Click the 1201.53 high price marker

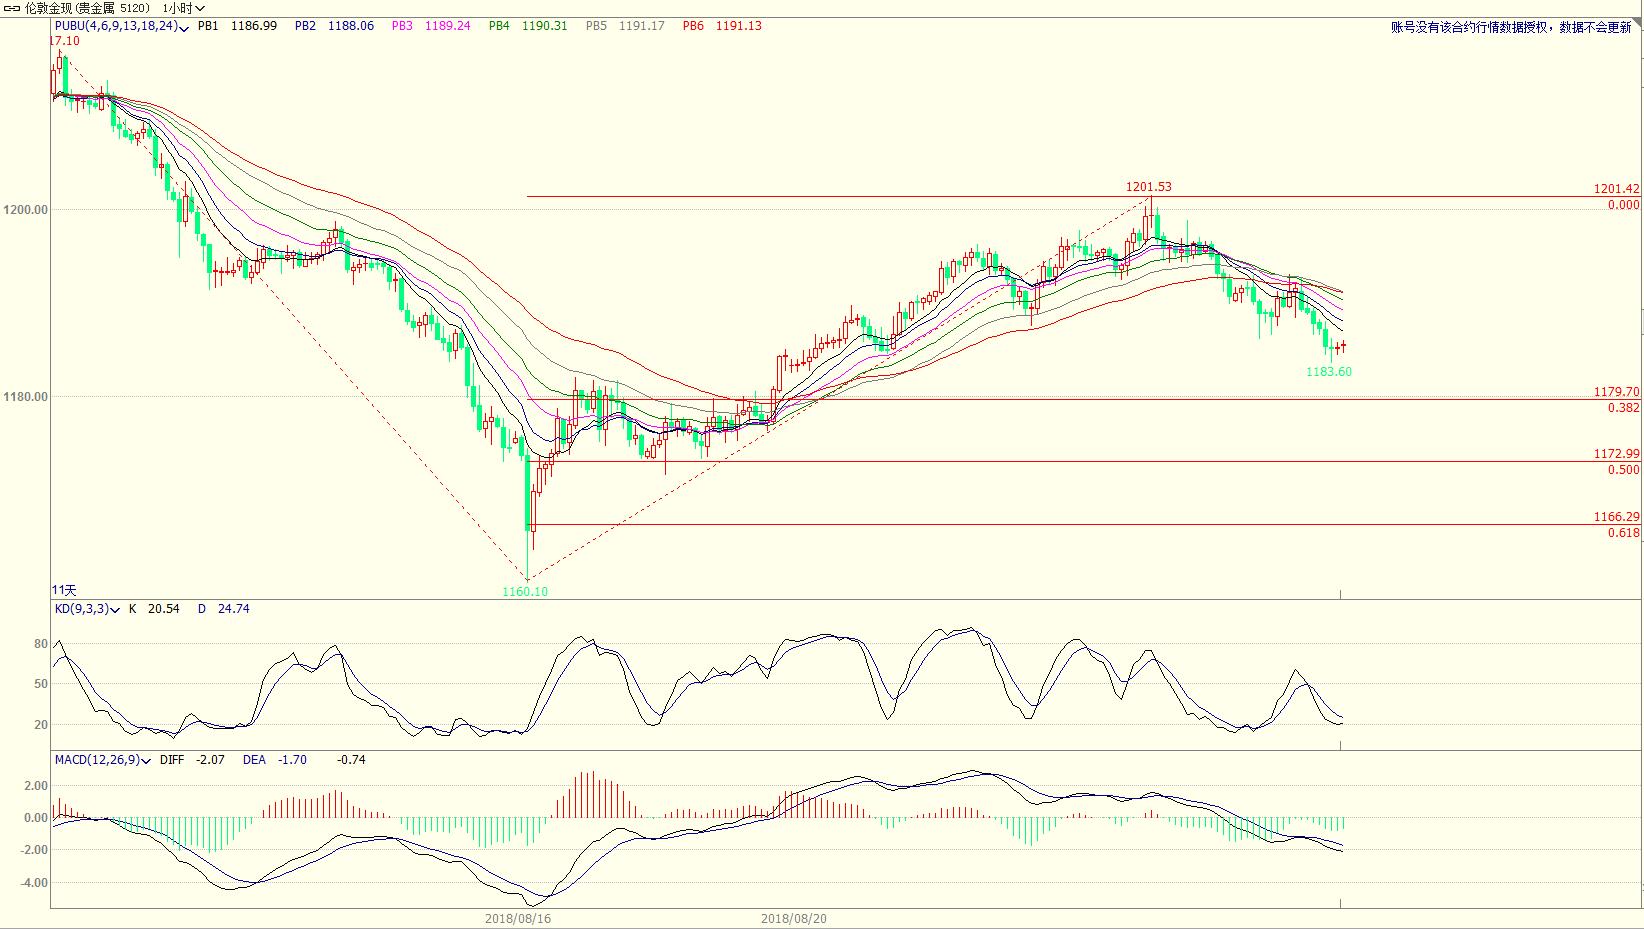pyautogui.click(x=1149, y=187)
